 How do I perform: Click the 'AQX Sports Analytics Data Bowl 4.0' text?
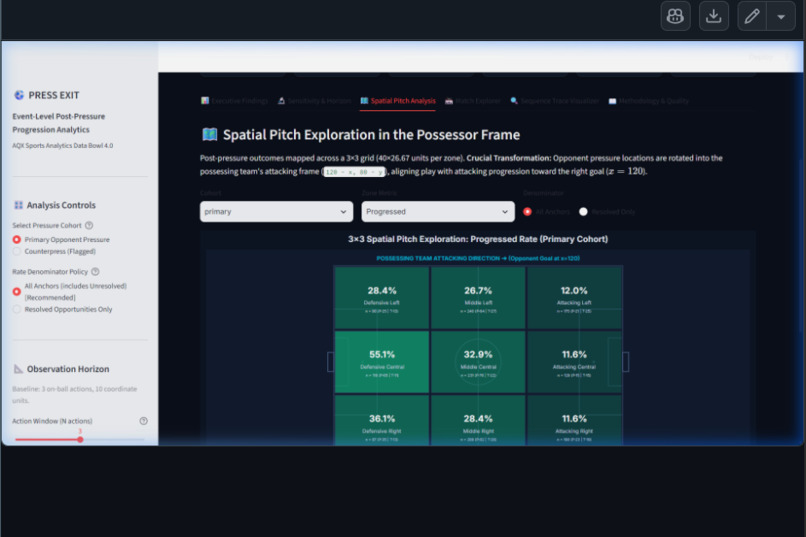[63, 145]
